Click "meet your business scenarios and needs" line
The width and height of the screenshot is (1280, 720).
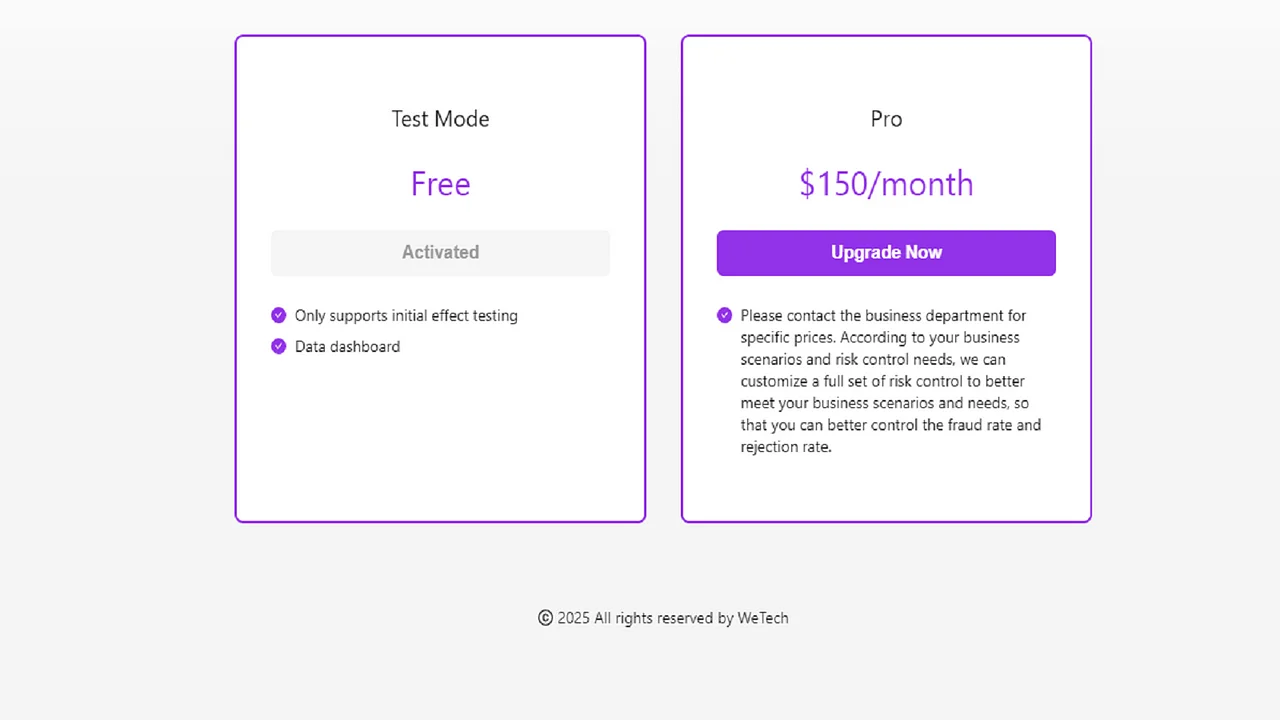coord(884,403)
